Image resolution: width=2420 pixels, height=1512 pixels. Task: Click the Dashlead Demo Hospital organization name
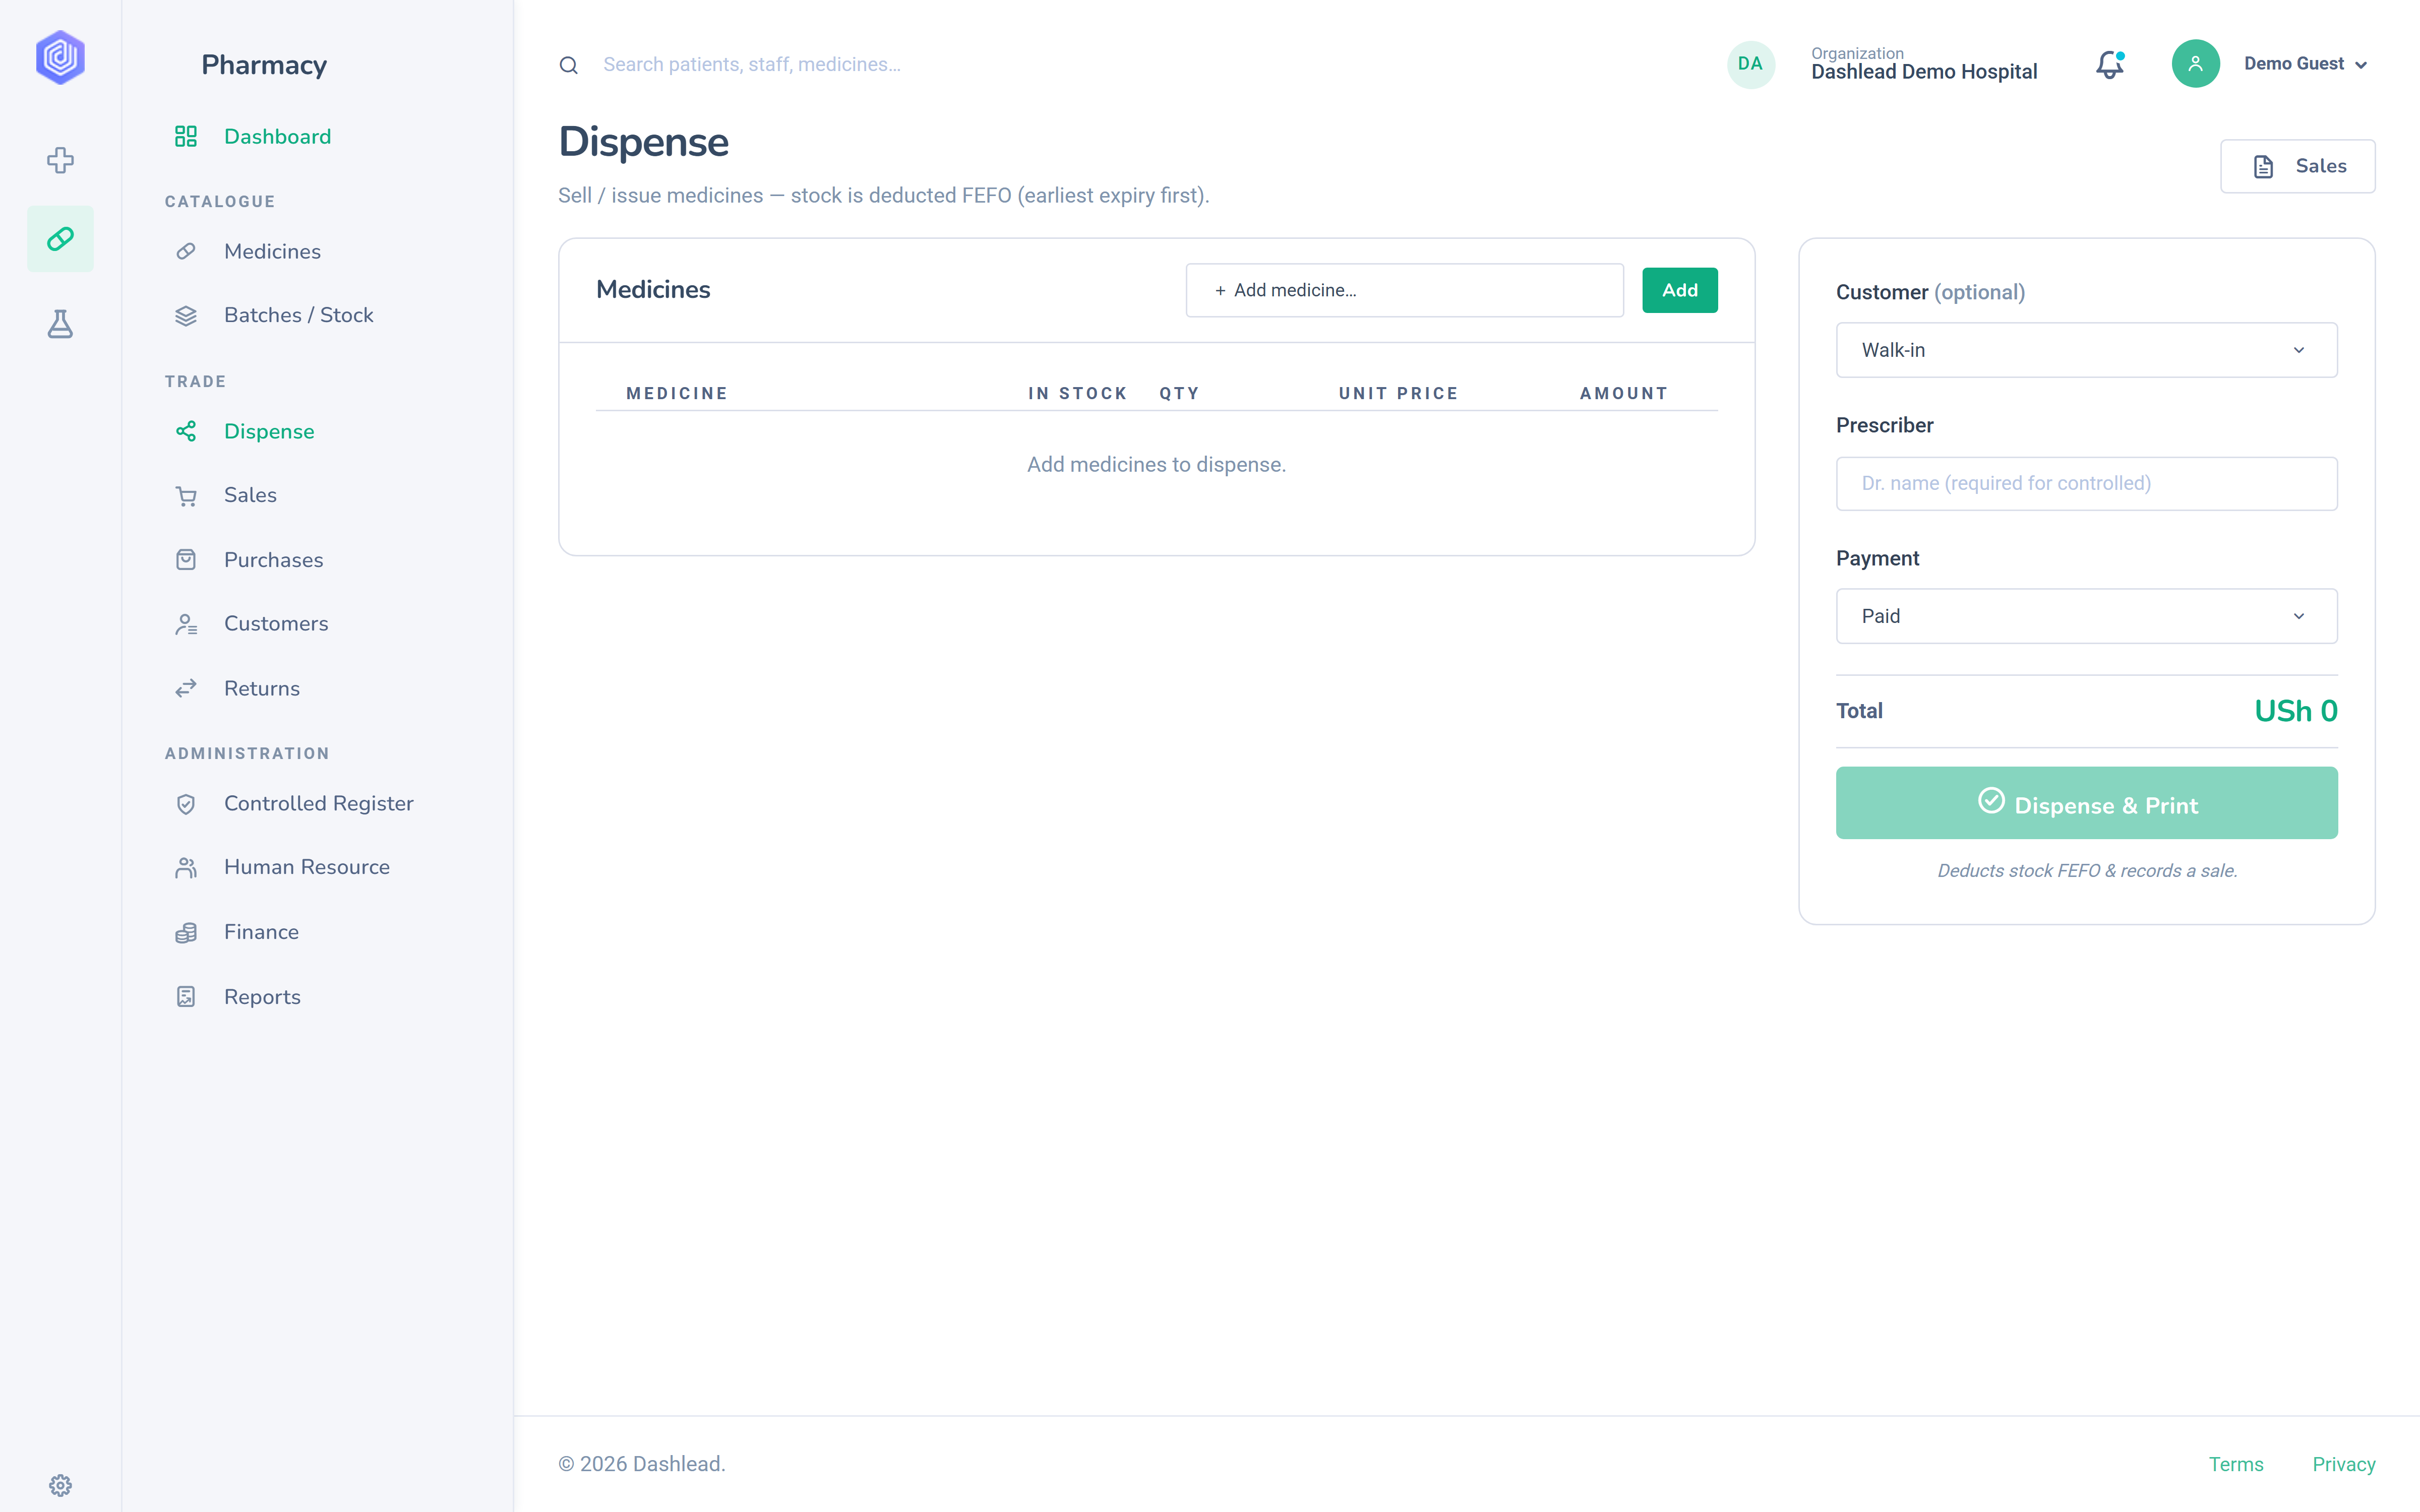[x=1924, y=72]
